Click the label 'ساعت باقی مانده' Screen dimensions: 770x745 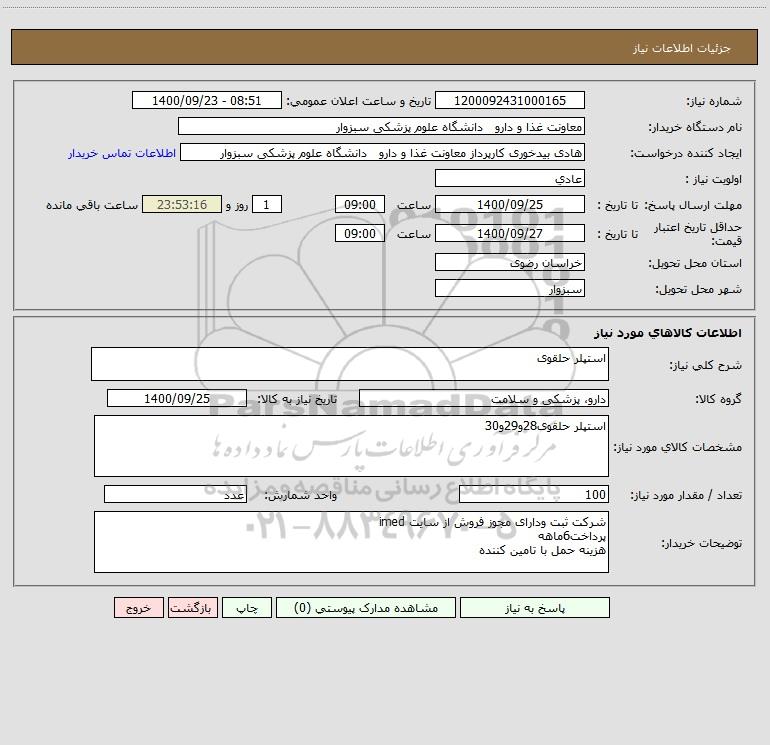click(x=92, y=205)
